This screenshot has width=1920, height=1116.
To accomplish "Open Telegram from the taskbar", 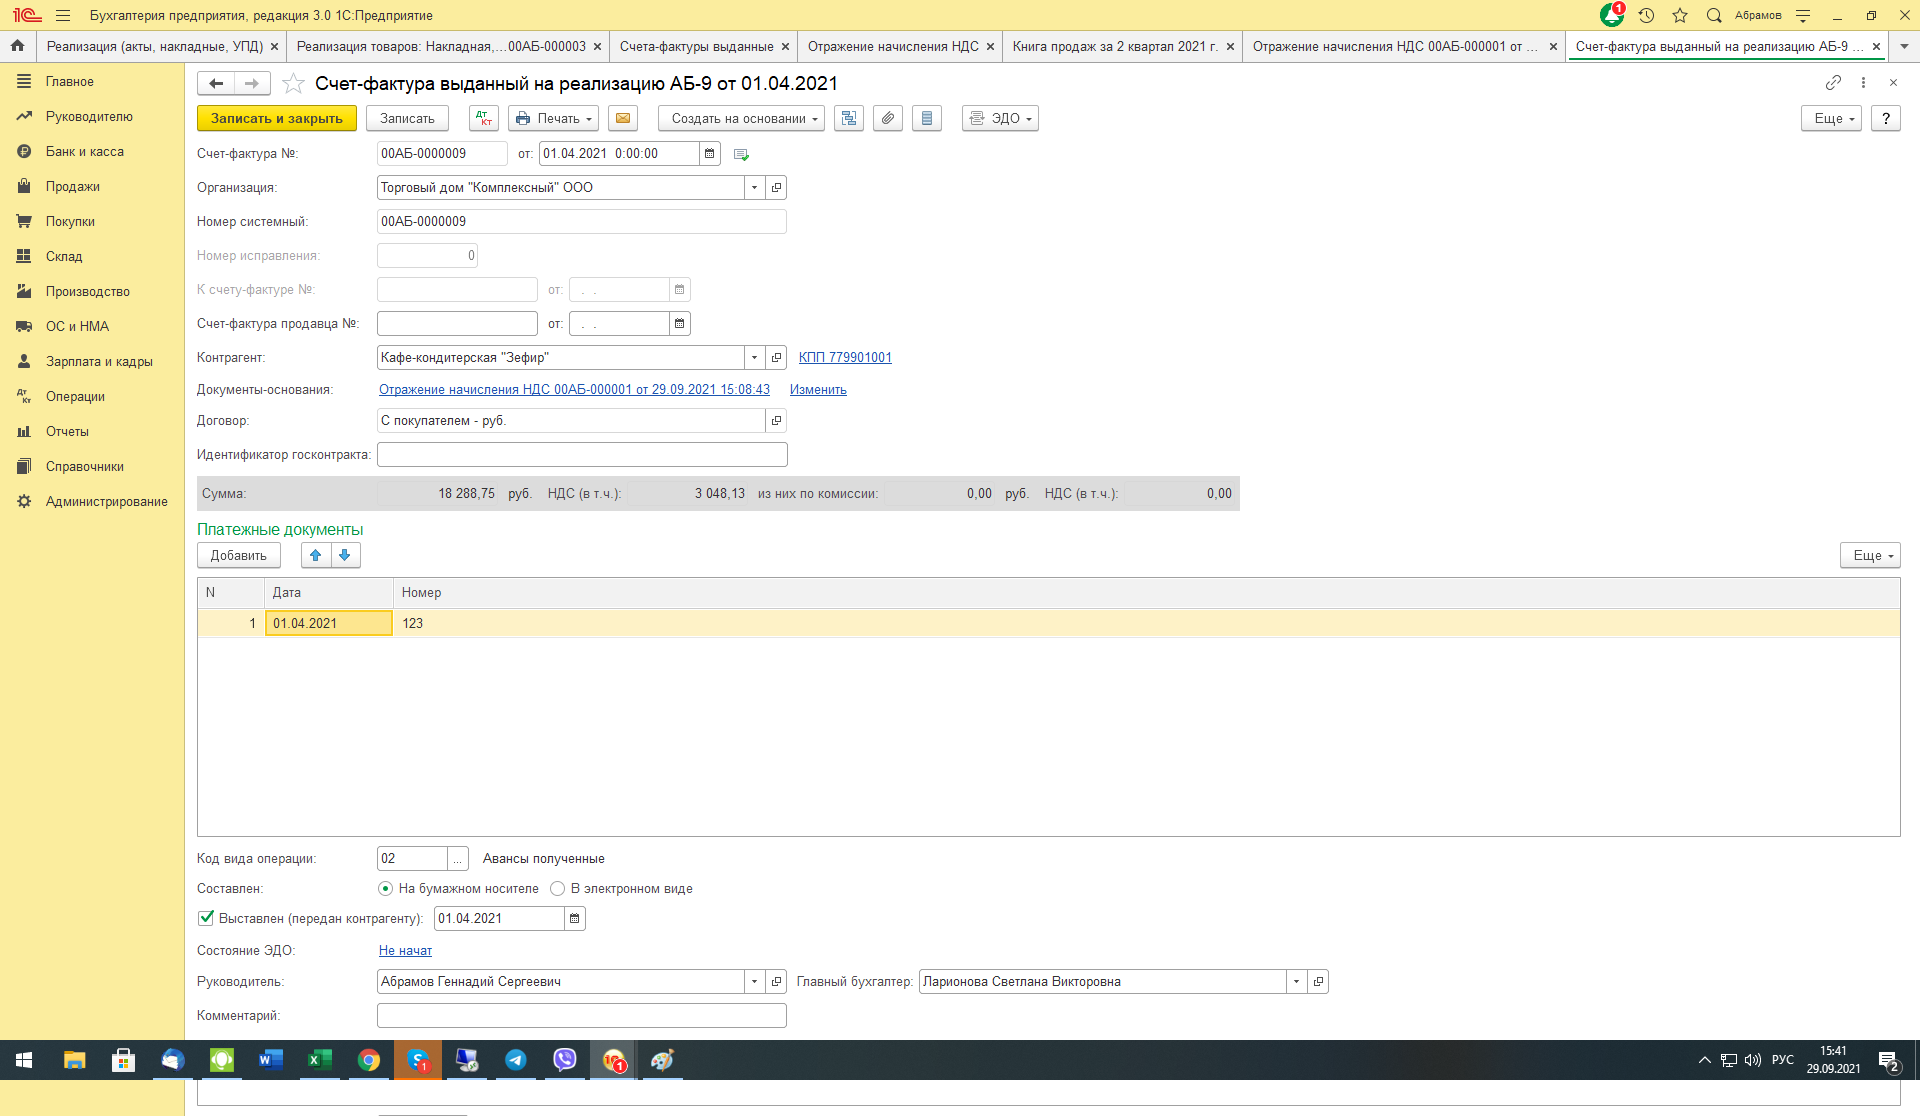I will tap(516, 1060).
